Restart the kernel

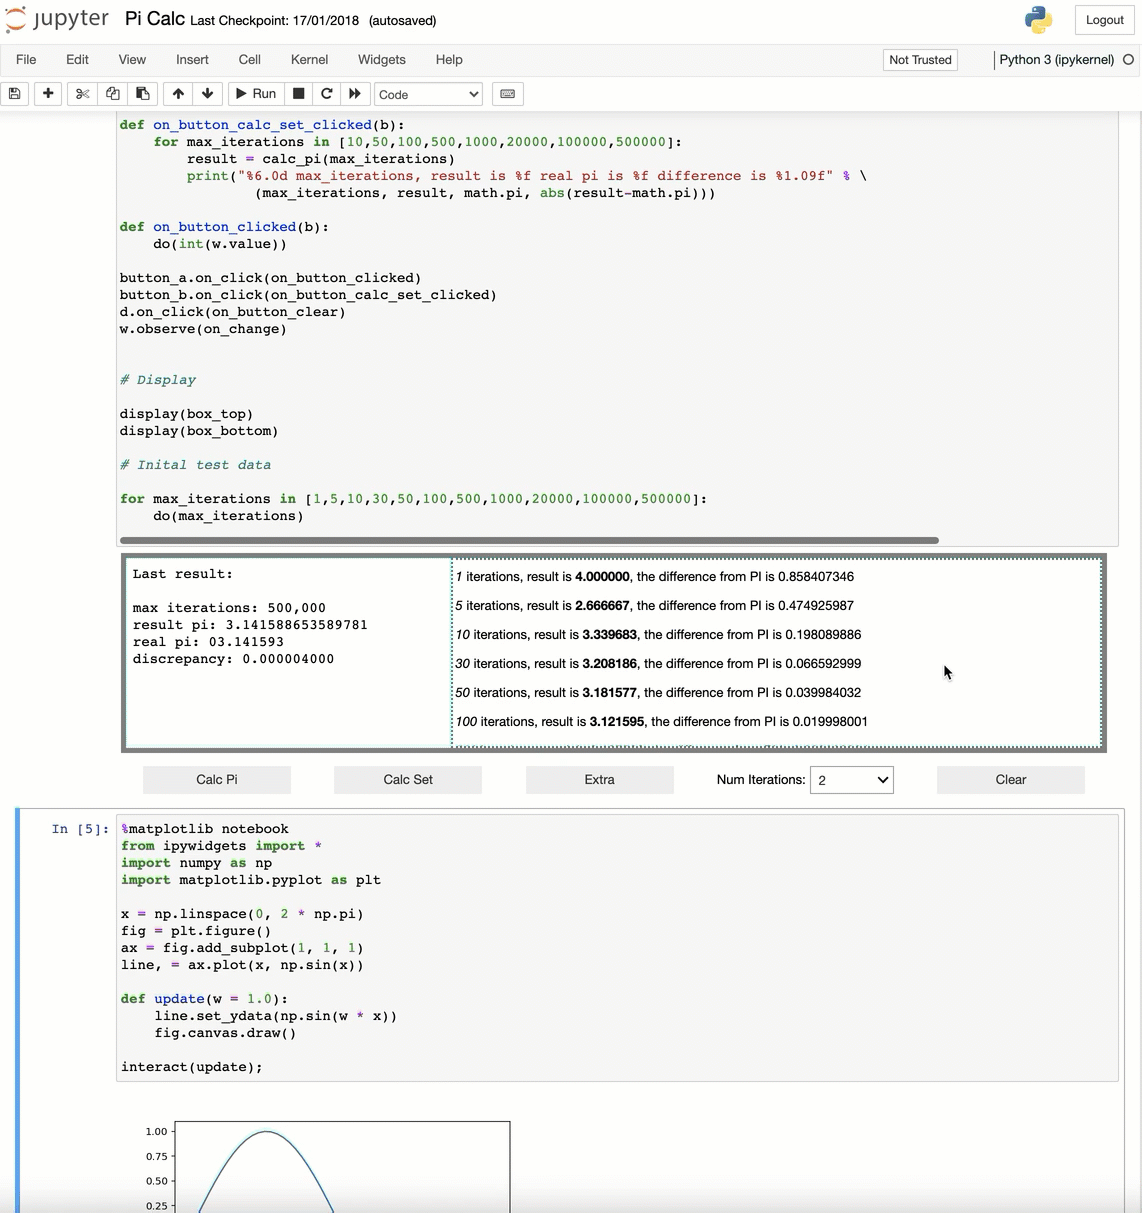pos(326,94)
